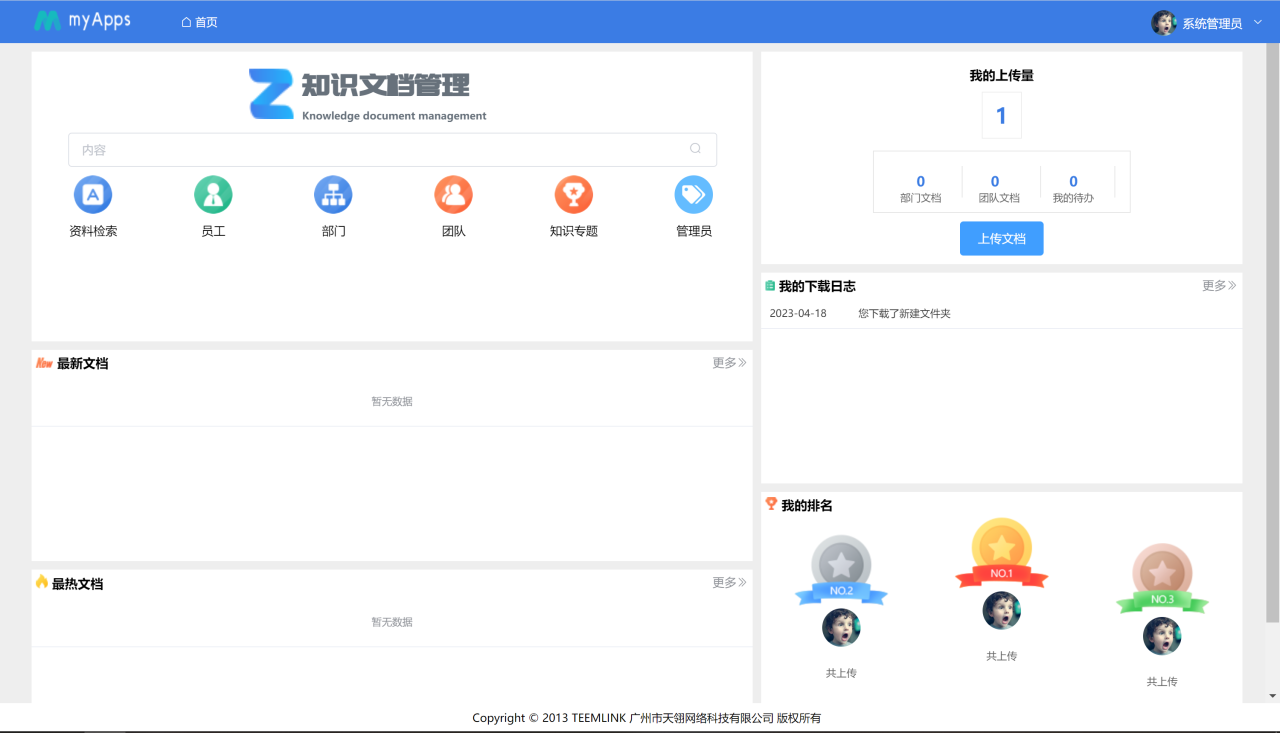
Task: Select the 员工 (Employee) icon
Action: click(213, 194)
